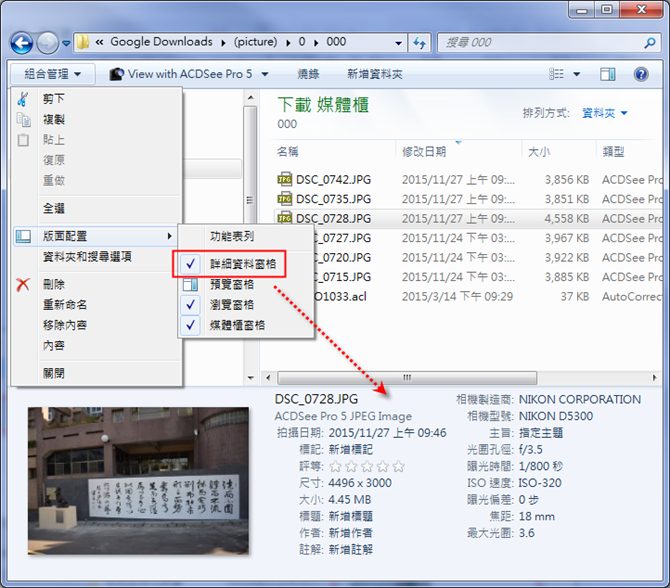
Task: Click 新增標記 to add a tag
Action: 350,450
